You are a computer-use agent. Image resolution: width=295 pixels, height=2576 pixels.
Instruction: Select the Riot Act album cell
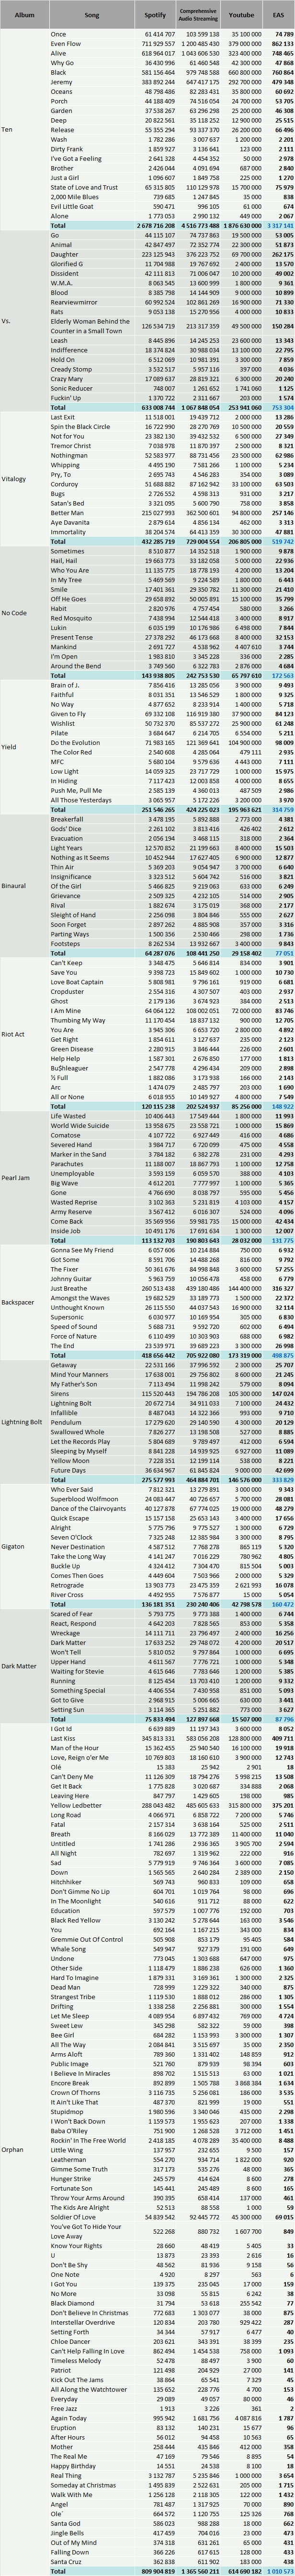[x=24, y=1033]
